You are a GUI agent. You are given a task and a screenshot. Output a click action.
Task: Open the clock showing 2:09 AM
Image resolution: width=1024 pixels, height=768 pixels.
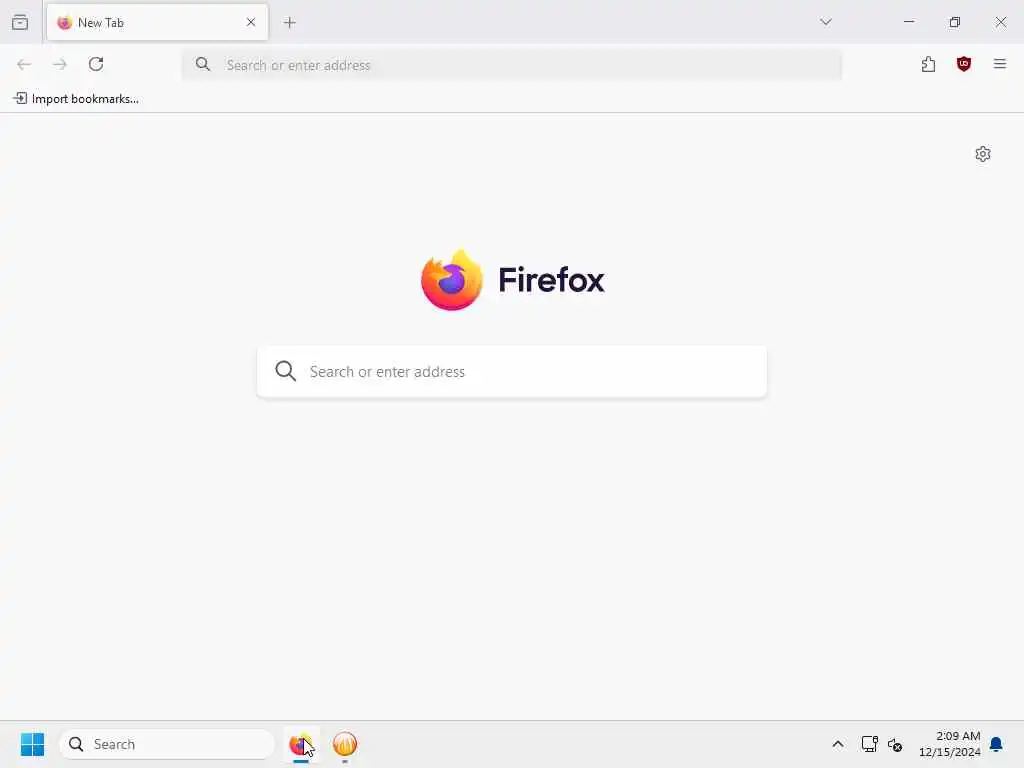click(950, 744)
